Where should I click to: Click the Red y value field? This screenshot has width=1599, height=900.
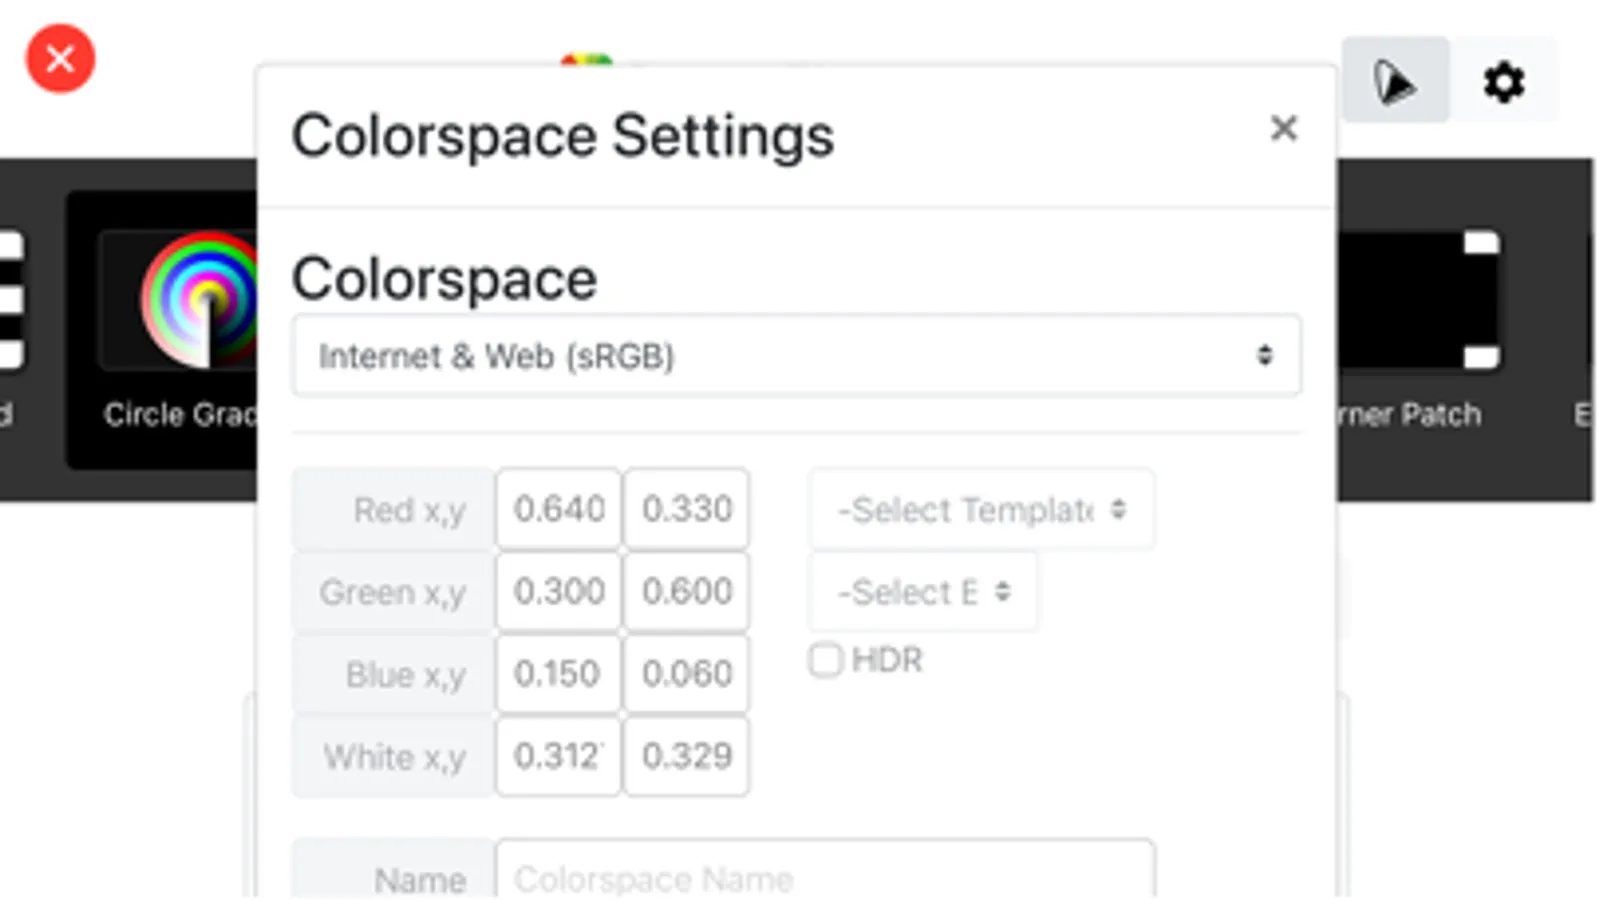coord(686,509)
